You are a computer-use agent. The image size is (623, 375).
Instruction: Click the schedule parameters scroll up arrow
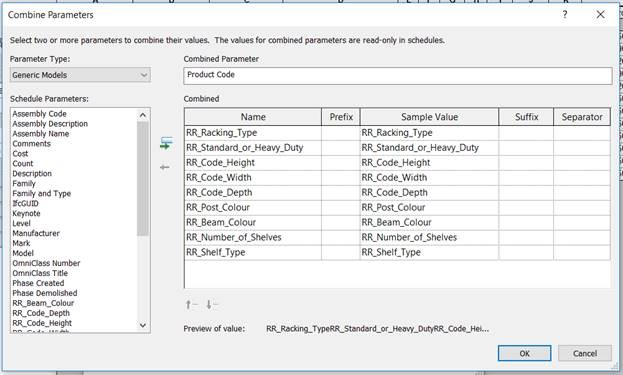coord(143,115)
